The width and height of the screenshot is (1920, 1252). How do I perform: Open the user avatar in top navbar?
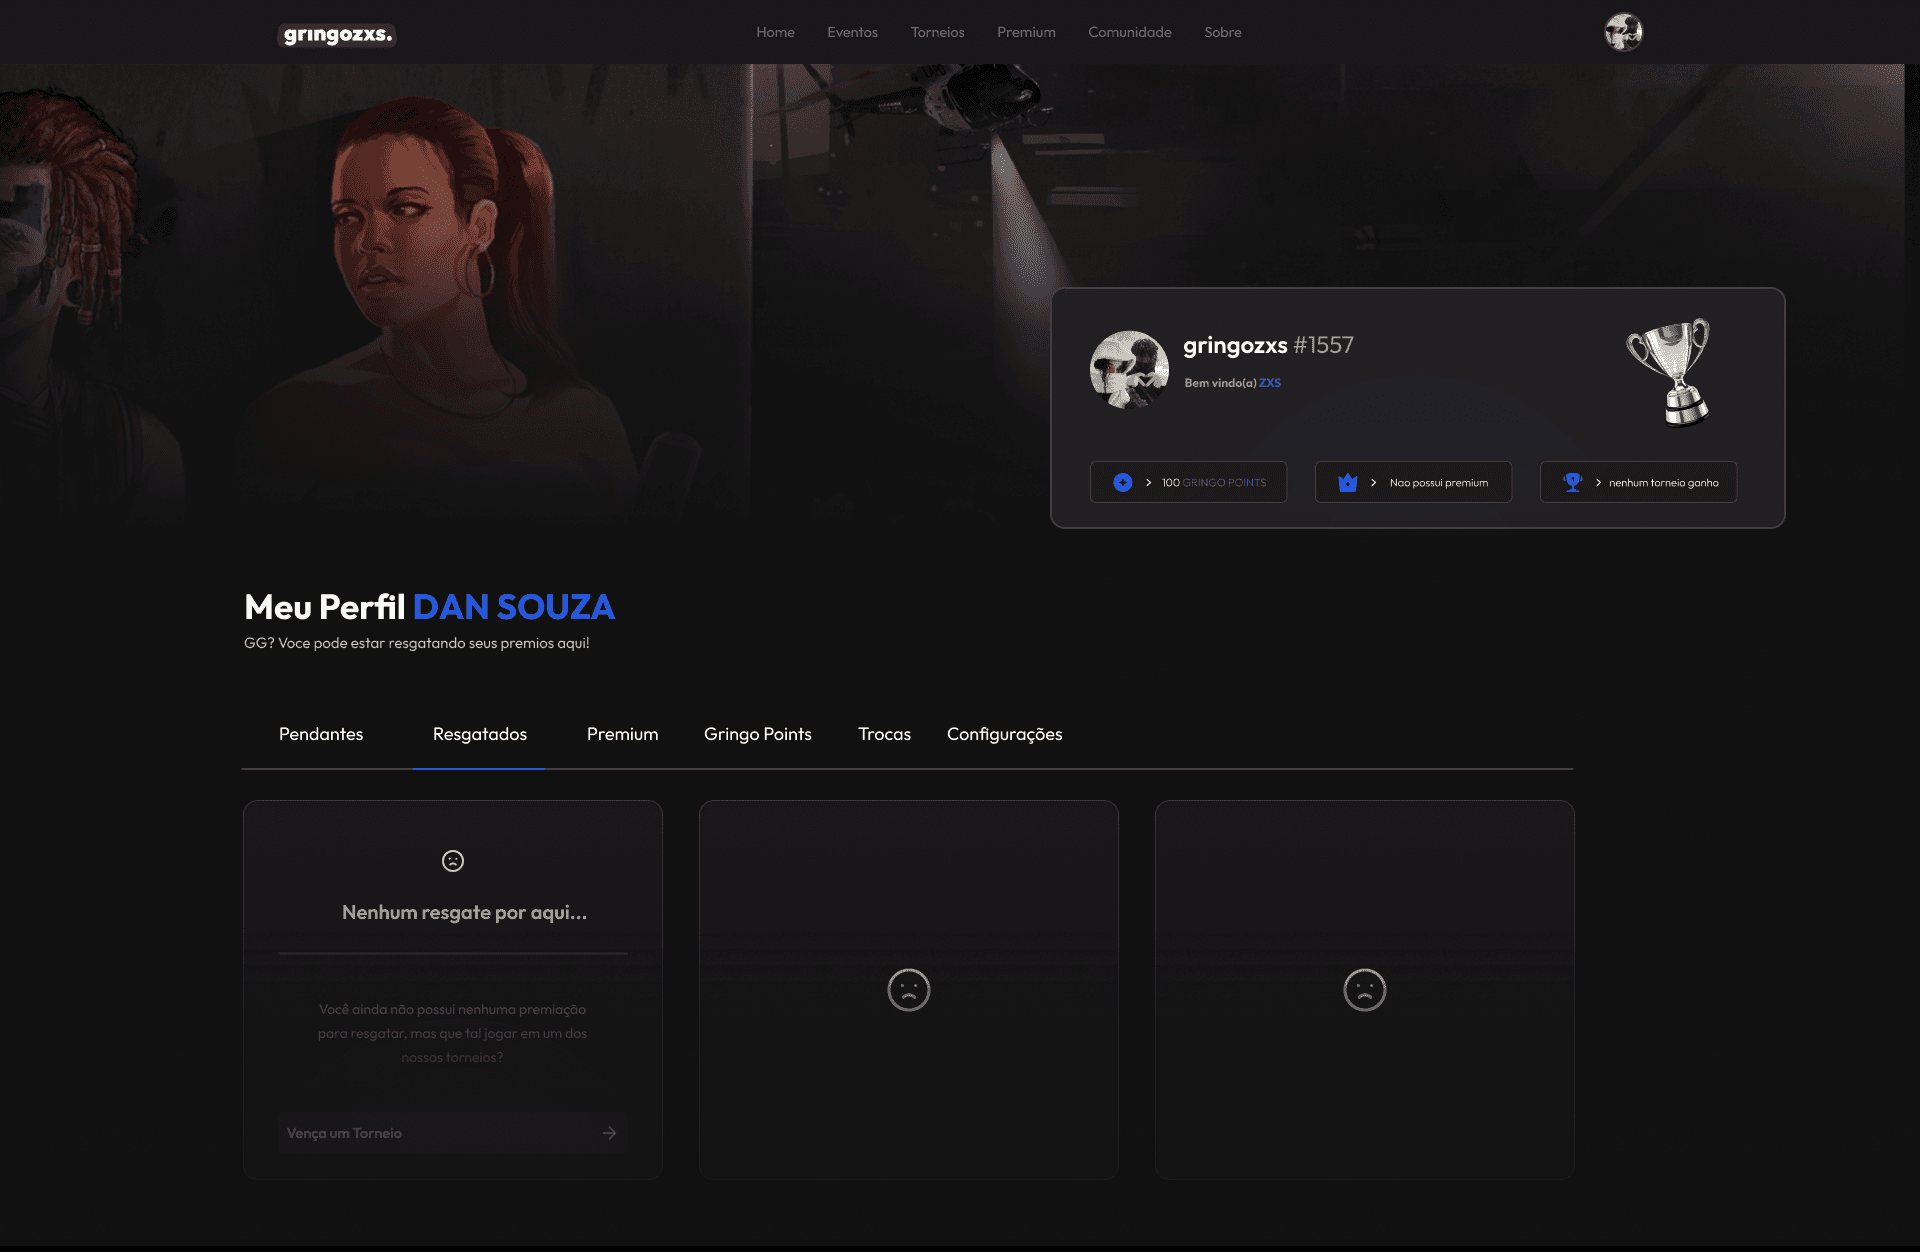[x=1623, y=32]
